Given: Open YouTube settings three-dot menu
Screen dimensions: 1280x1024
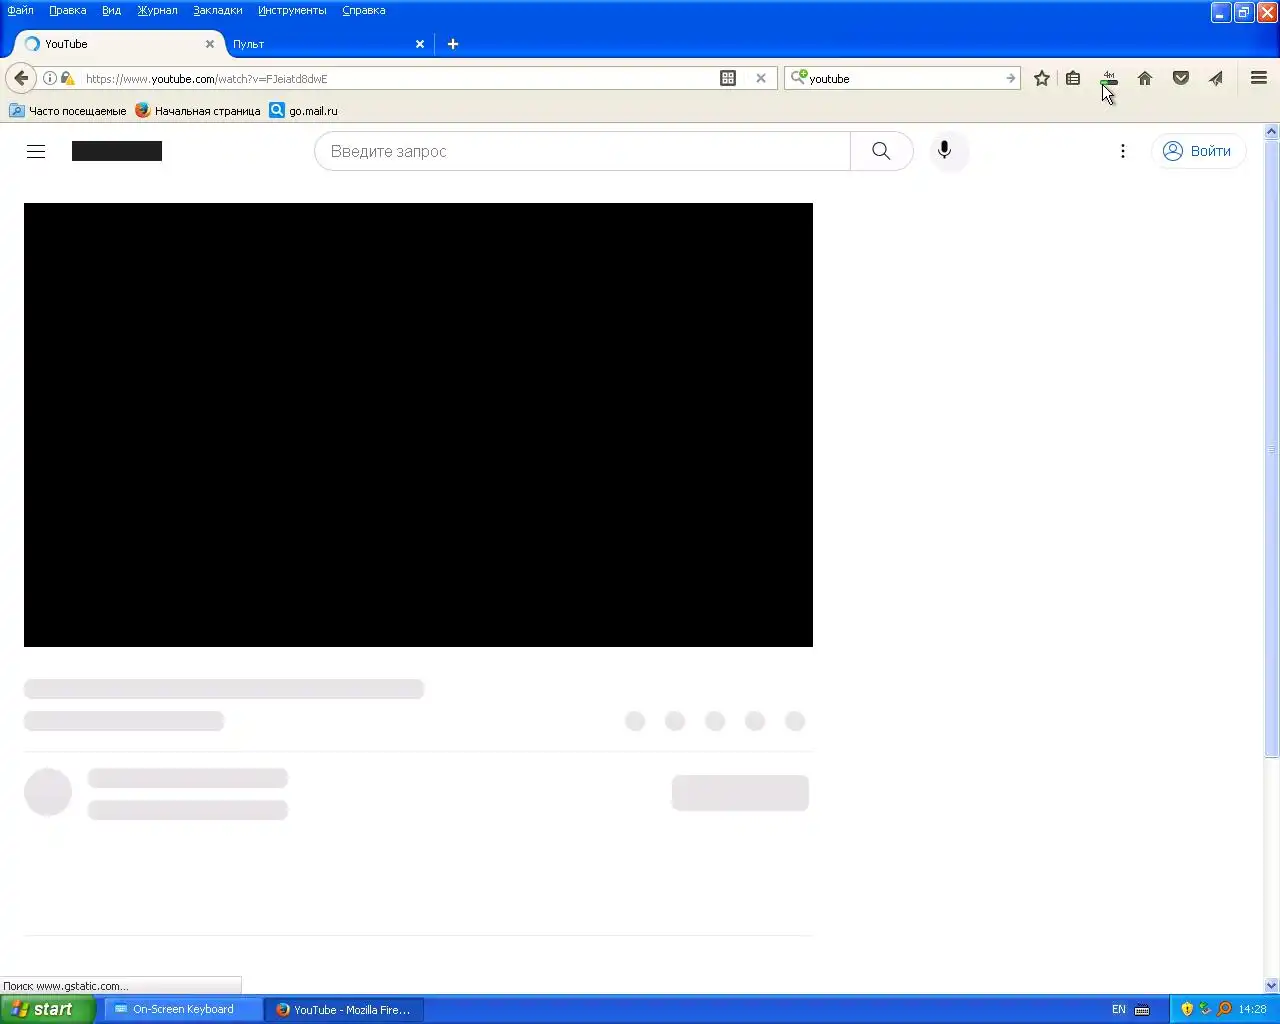Looking at the screenshot, I should (1123, 151).
